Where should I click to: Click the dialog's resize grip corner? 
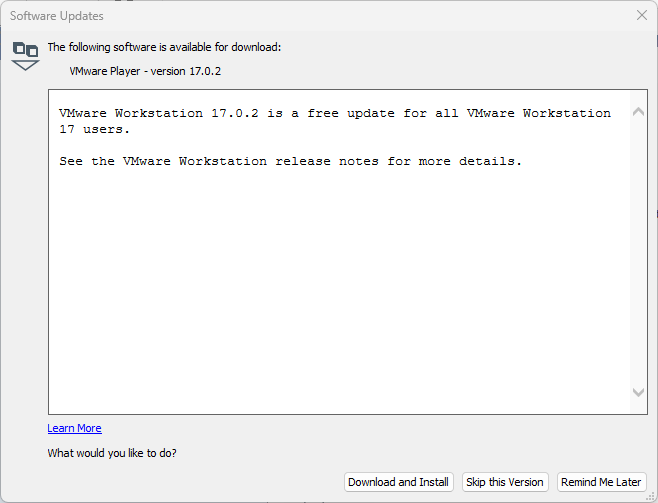coord(650,496)
